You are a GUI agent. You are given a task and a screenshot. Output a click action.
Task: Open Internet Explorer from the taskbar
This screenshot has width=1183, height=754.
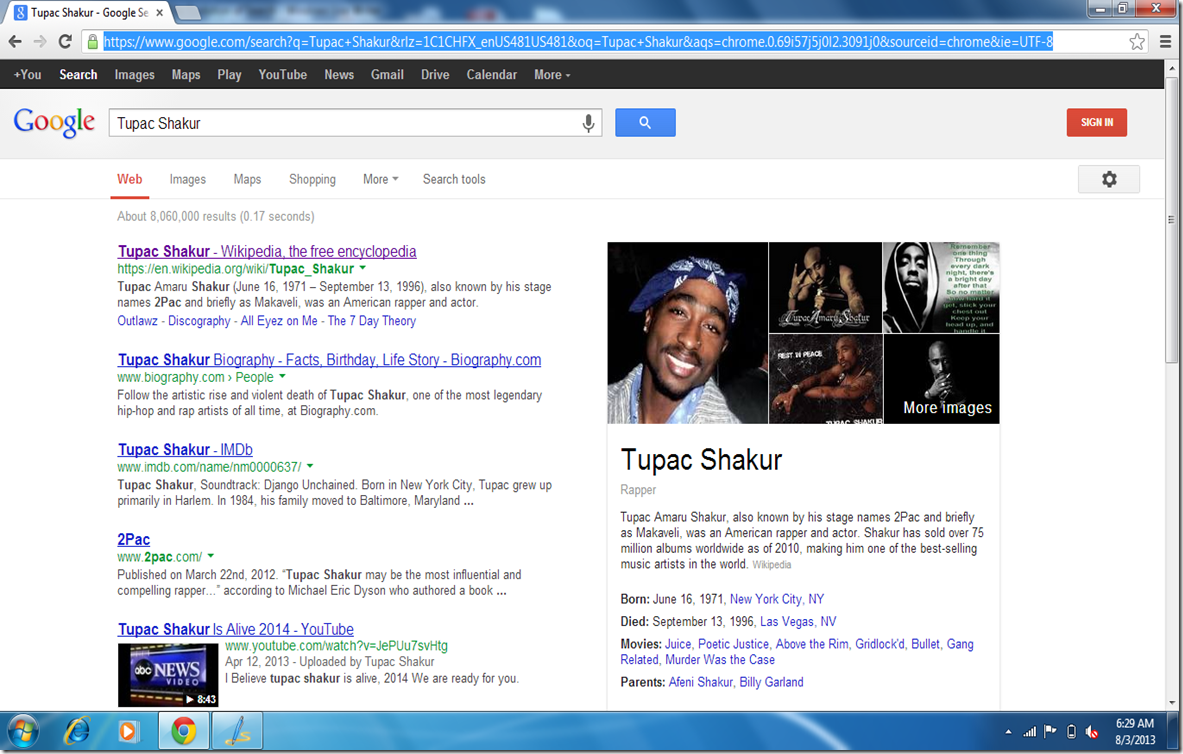pos(76,731)
